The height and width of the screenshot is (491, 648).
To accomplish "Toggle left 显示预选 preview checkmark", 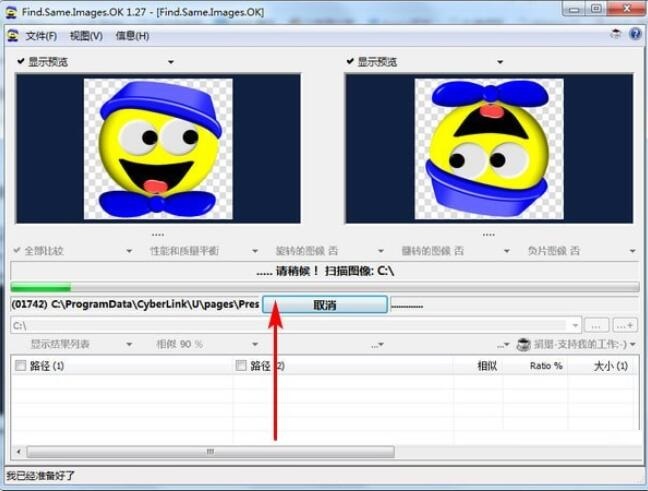I will coord(21,62).
